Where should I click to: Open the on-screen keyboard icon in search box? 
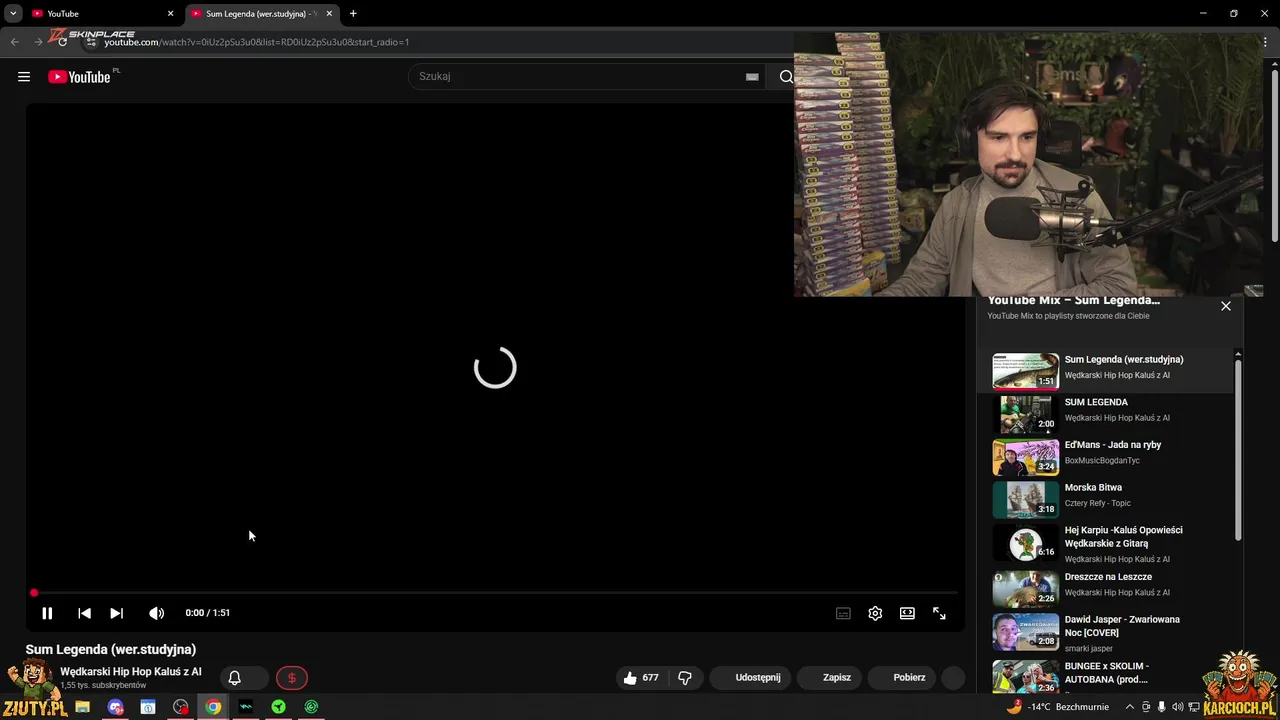click(x=752, y=77)
